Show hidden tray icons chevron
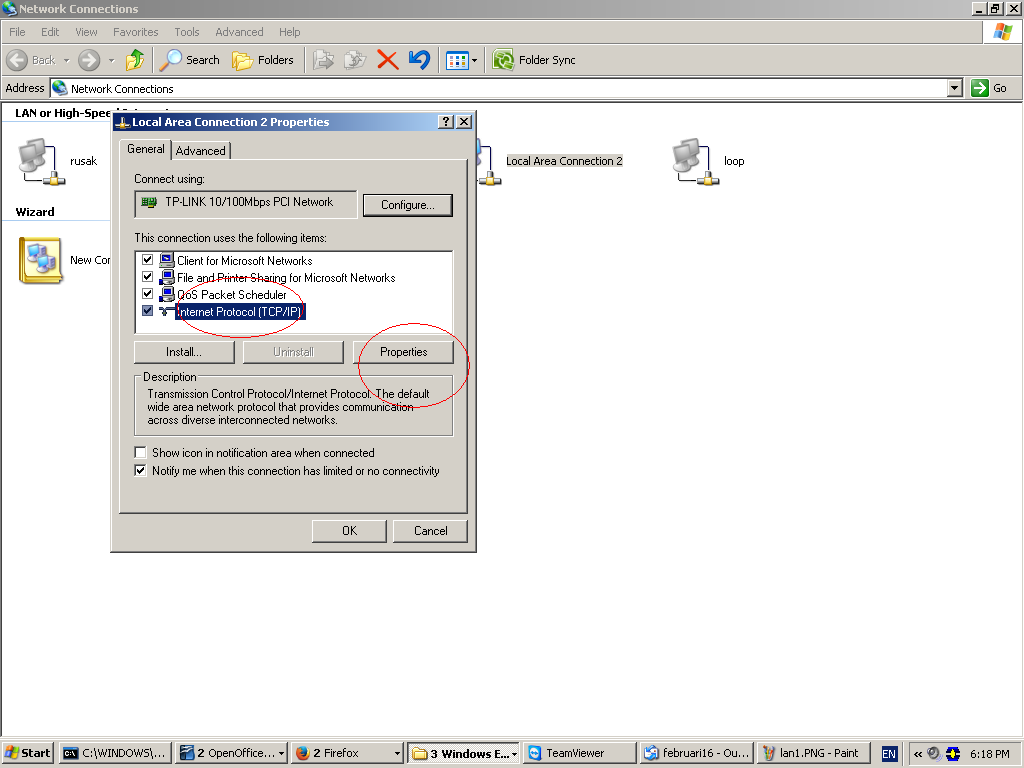The width and height of the screenshot is (1024, 768). point(918,754)
